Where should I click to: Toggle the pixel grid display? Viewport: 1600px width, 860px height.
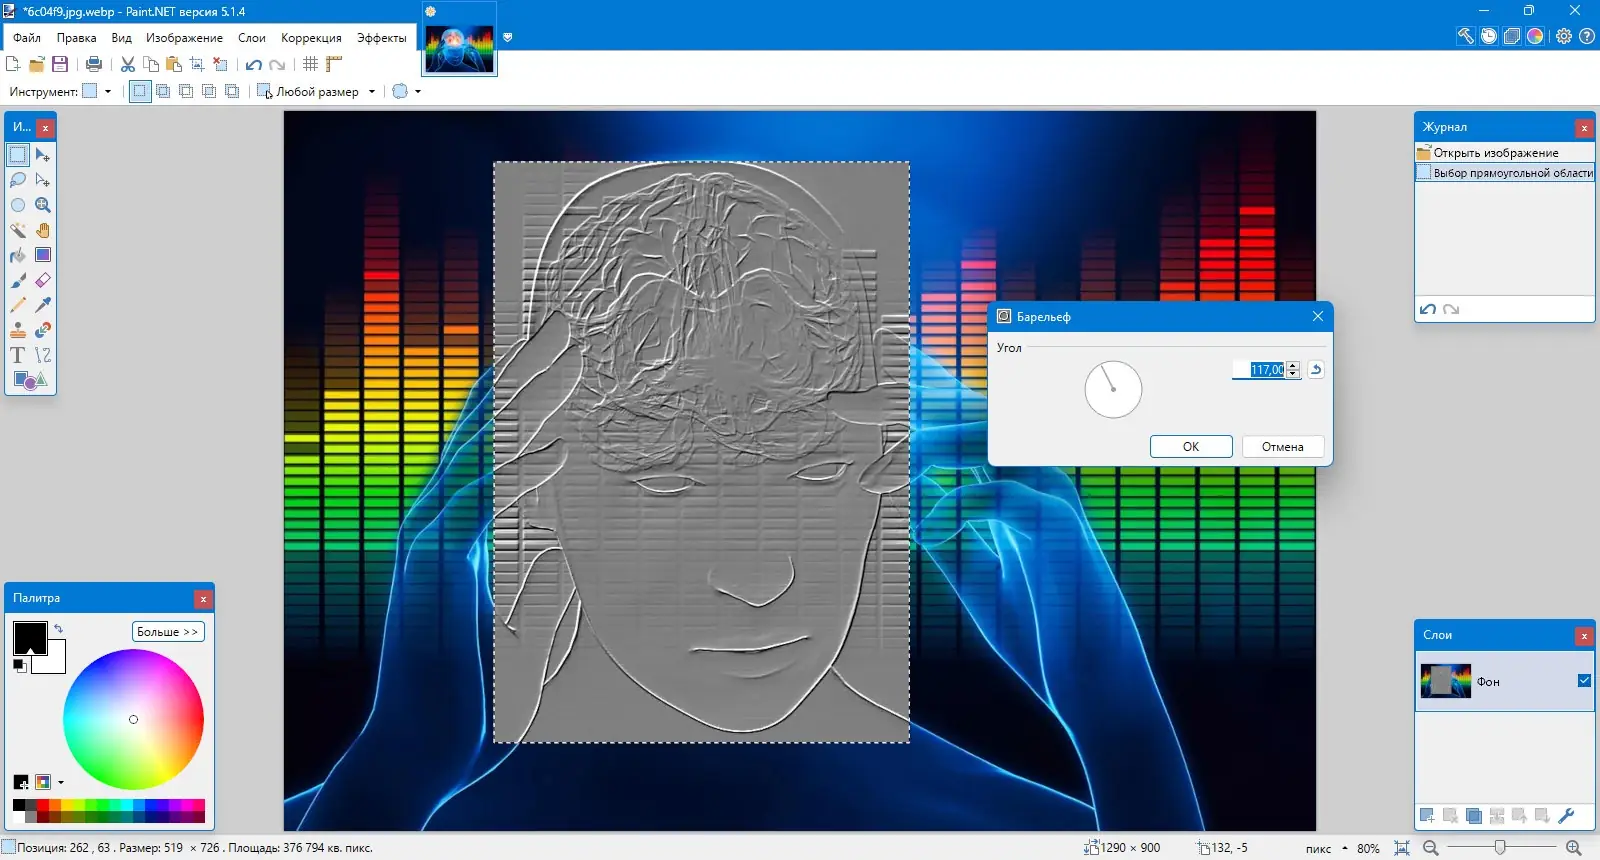click(x=311, y=64)
